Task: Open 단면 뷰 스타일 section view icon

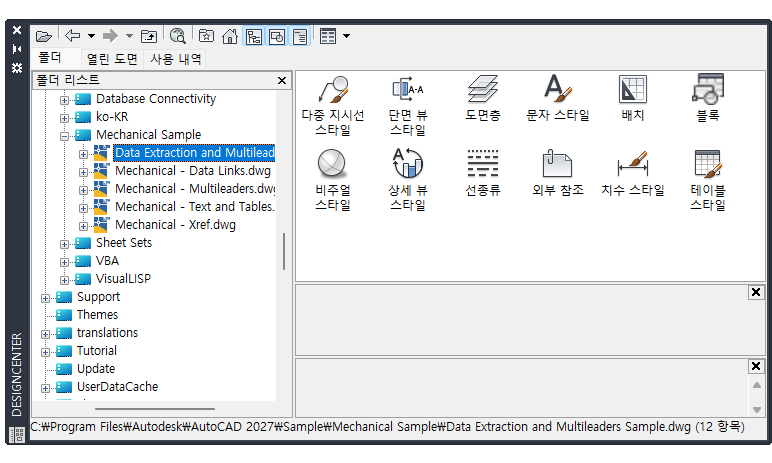Action: (408, 105)
